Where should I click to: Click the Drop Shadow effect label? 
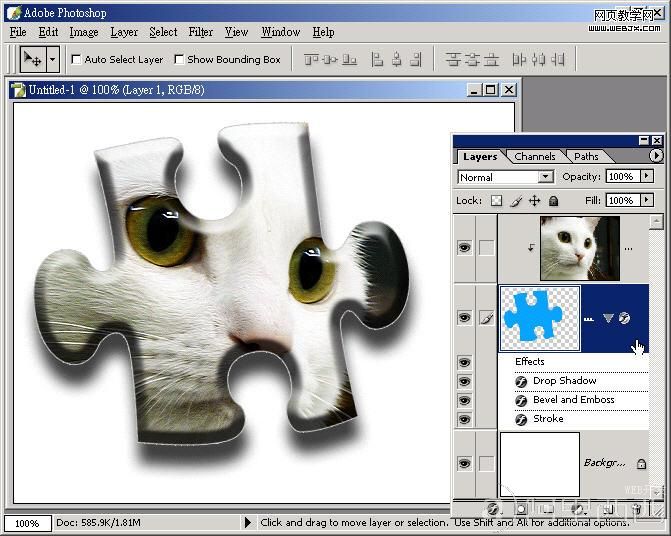click(x=564, y=381)
